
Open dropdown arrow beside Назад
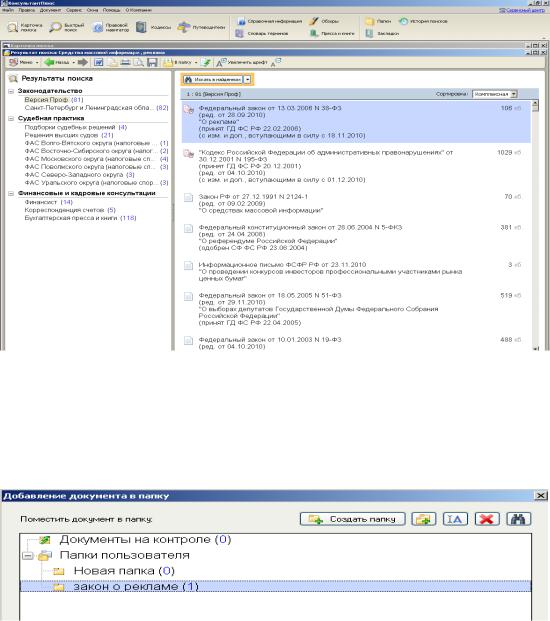[x=73, y=63]
